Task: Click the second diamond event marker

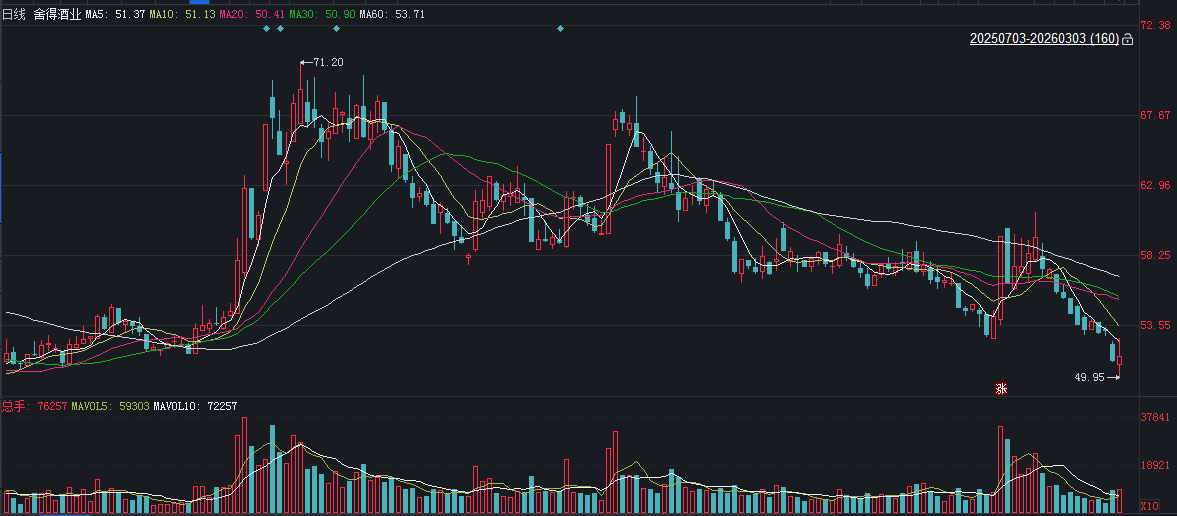Action: [280, 28]
